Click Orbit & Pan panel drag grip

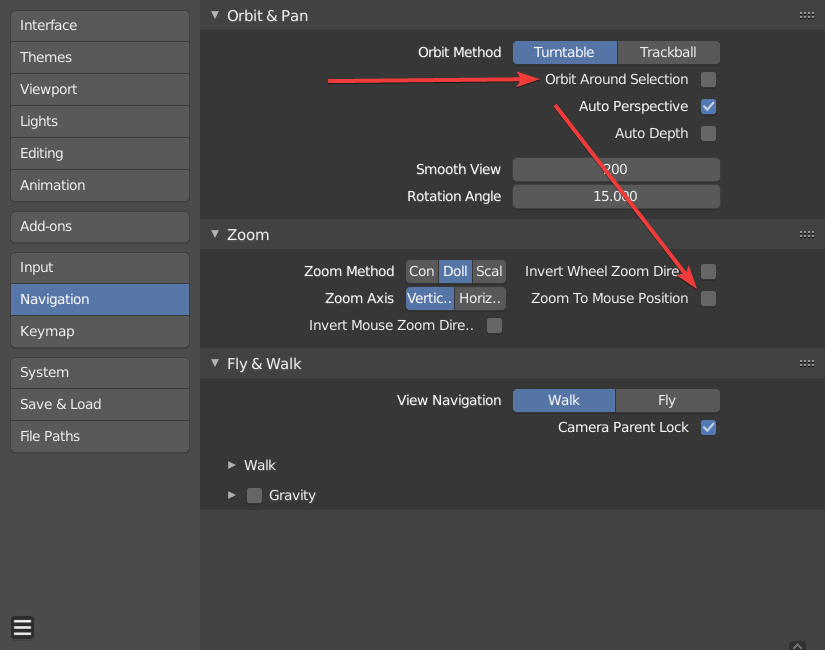[806, 15]
